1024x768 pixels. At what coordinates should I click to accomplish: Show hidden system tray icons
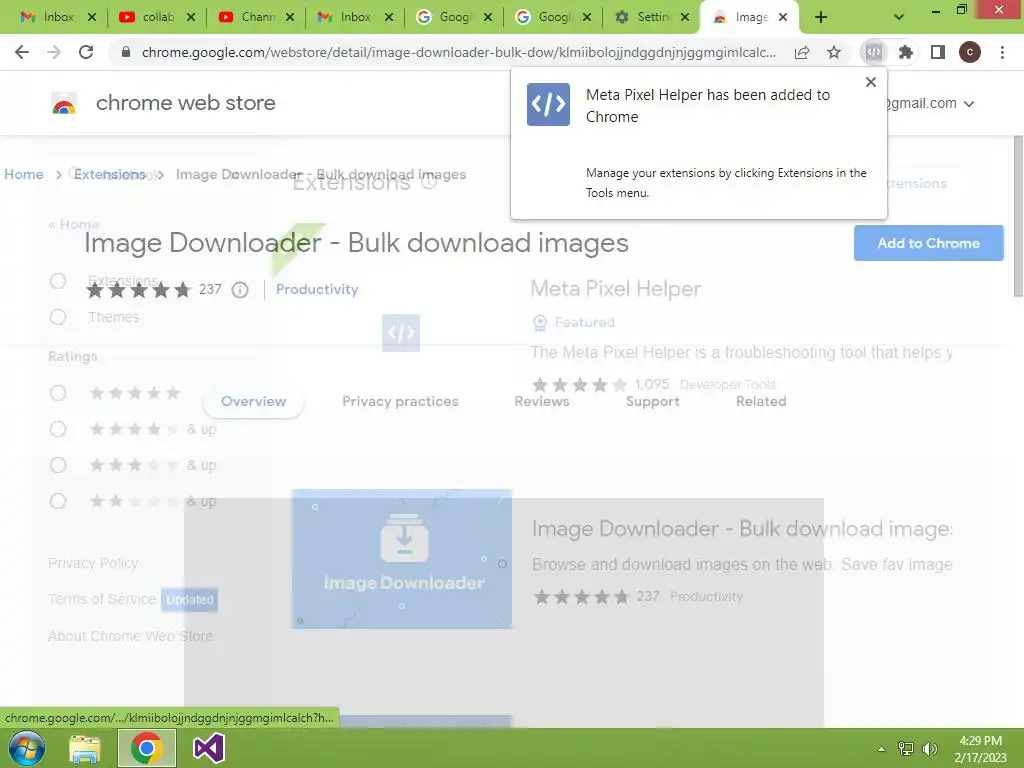tap(881, 749)
